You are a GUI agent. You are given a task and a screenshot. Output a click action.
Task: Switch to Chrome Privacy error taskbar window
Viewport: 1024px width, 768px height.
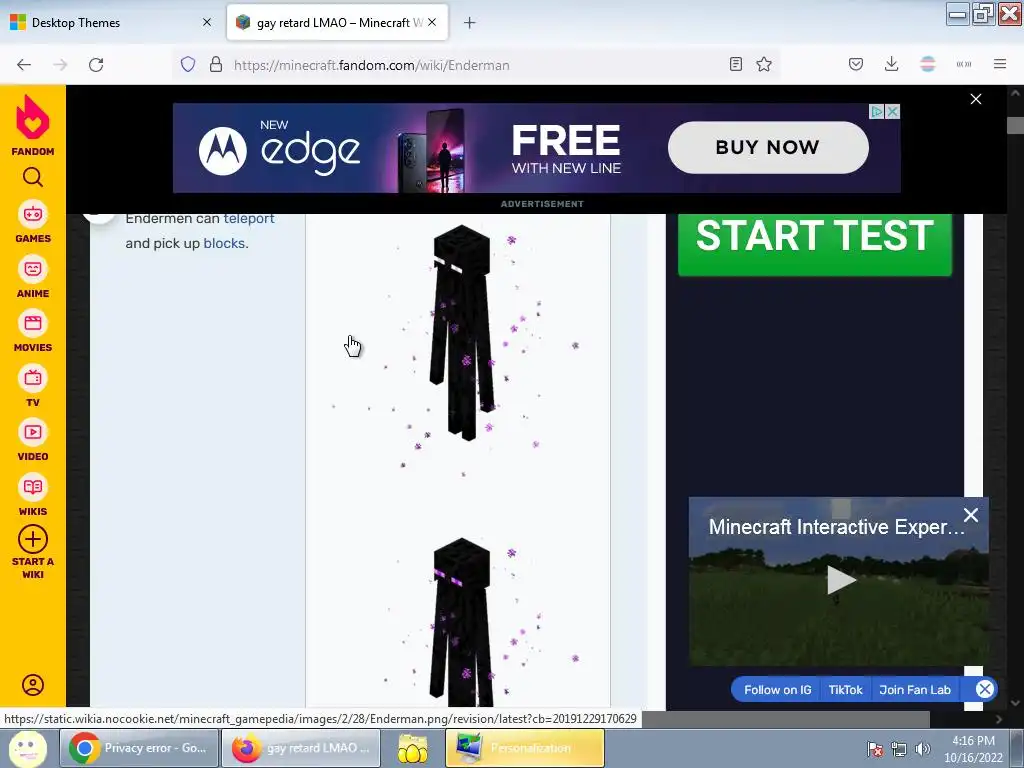point(139,748)
